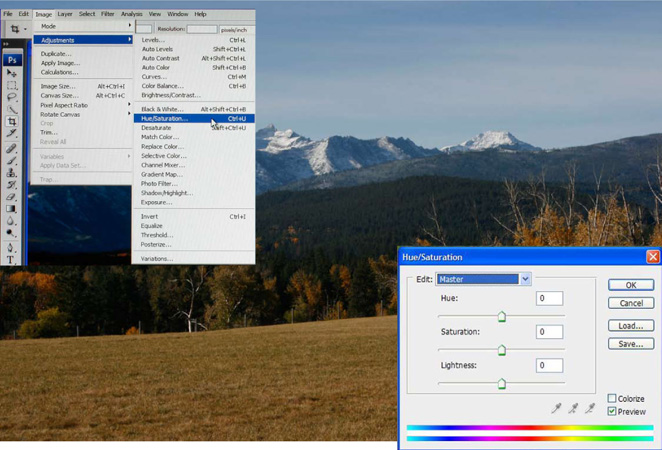This screenshot has width=662, height=450.
Task: Click the Hue slider handle
Action: 502,317
